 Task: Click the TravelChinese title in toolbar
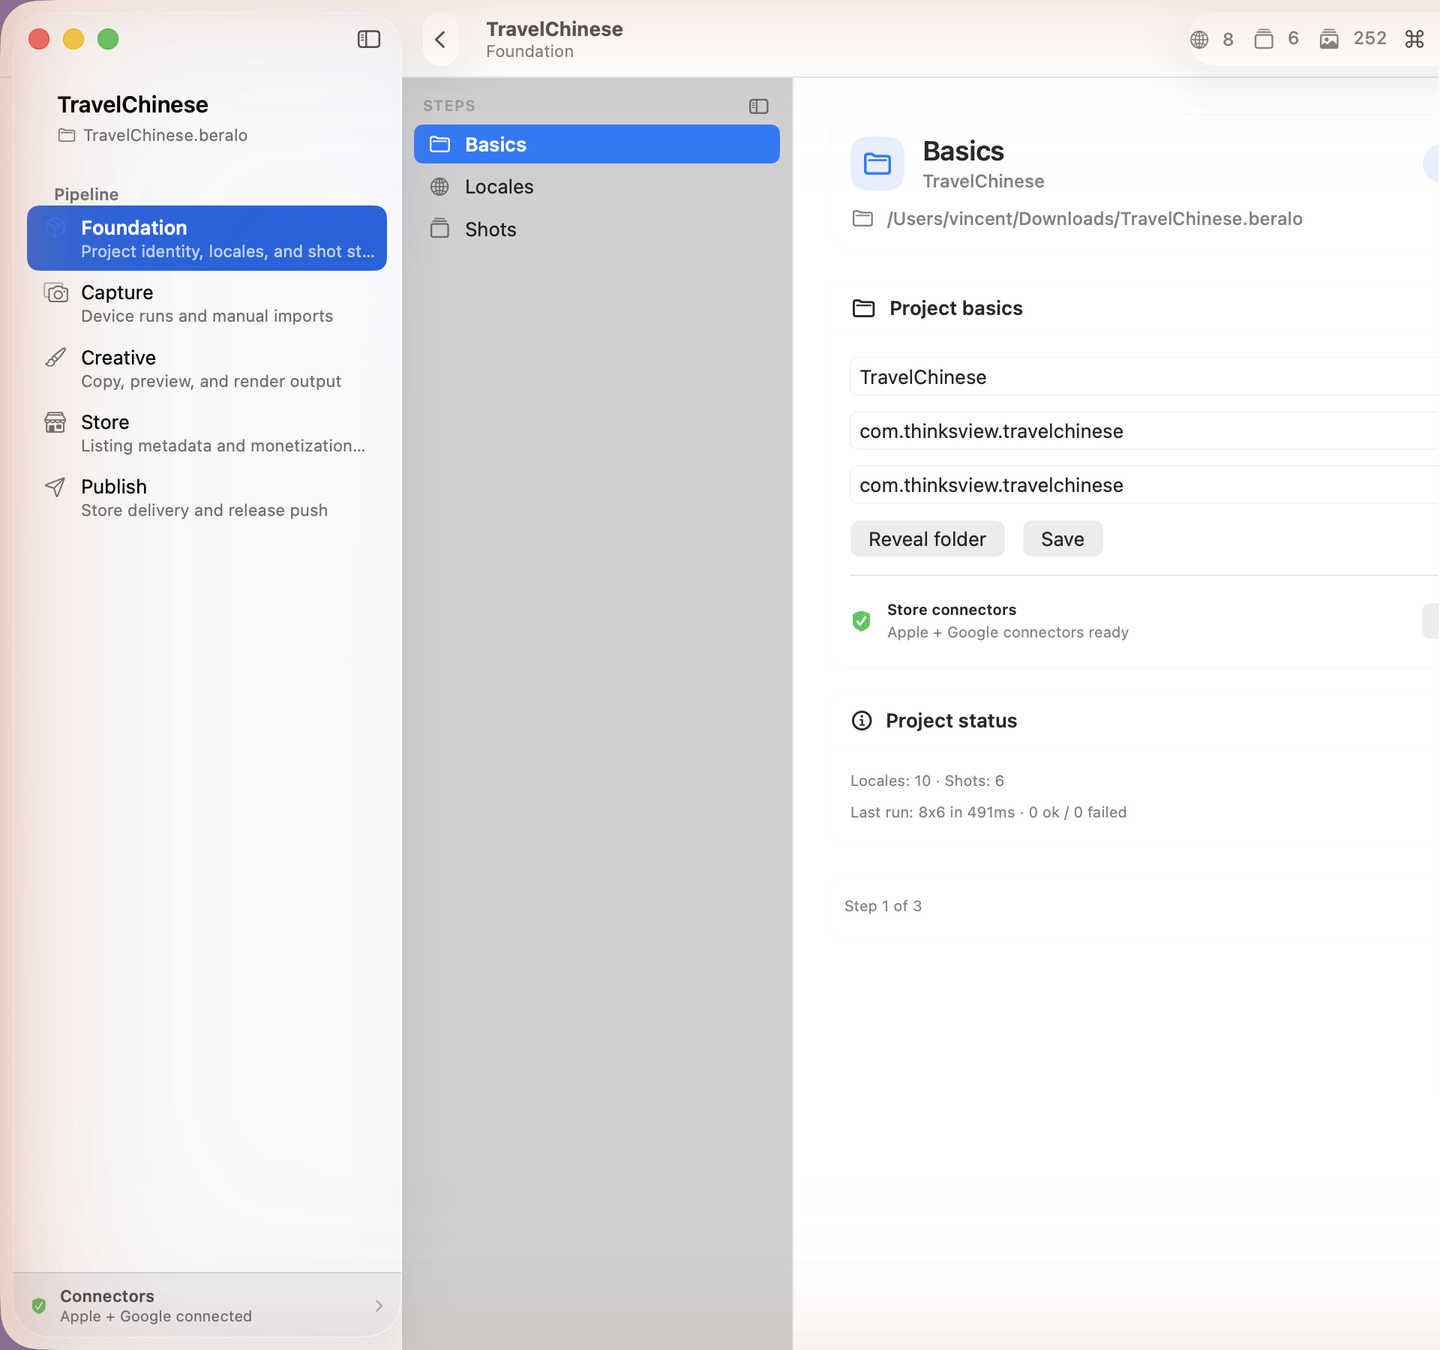point(554,29)
